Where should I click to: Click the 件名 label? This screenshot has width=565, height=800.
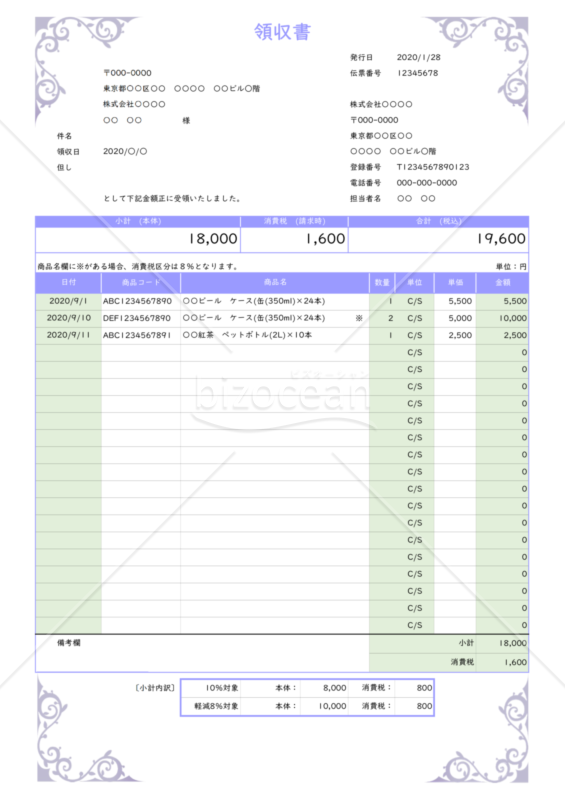pyautogui.click(x=64, y=136)
